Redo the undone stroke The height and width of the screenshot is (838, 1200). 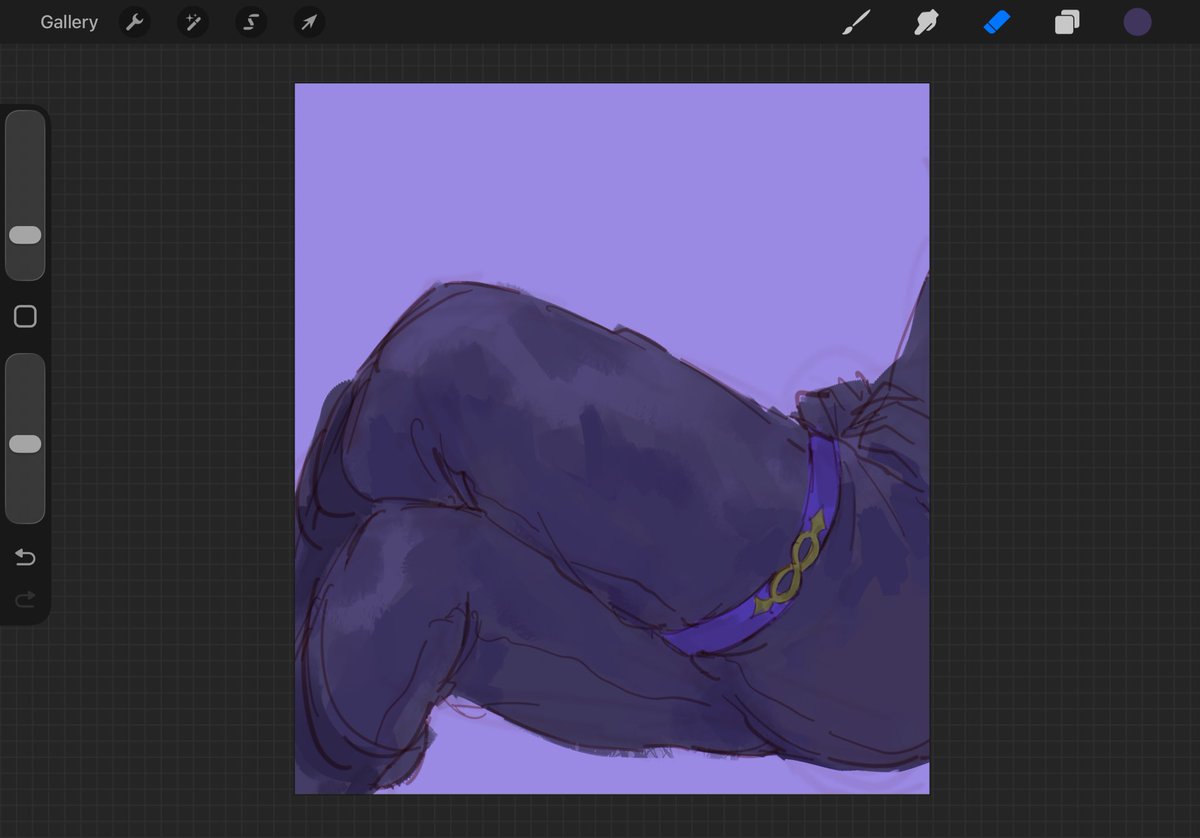click(x=25, y=599)
